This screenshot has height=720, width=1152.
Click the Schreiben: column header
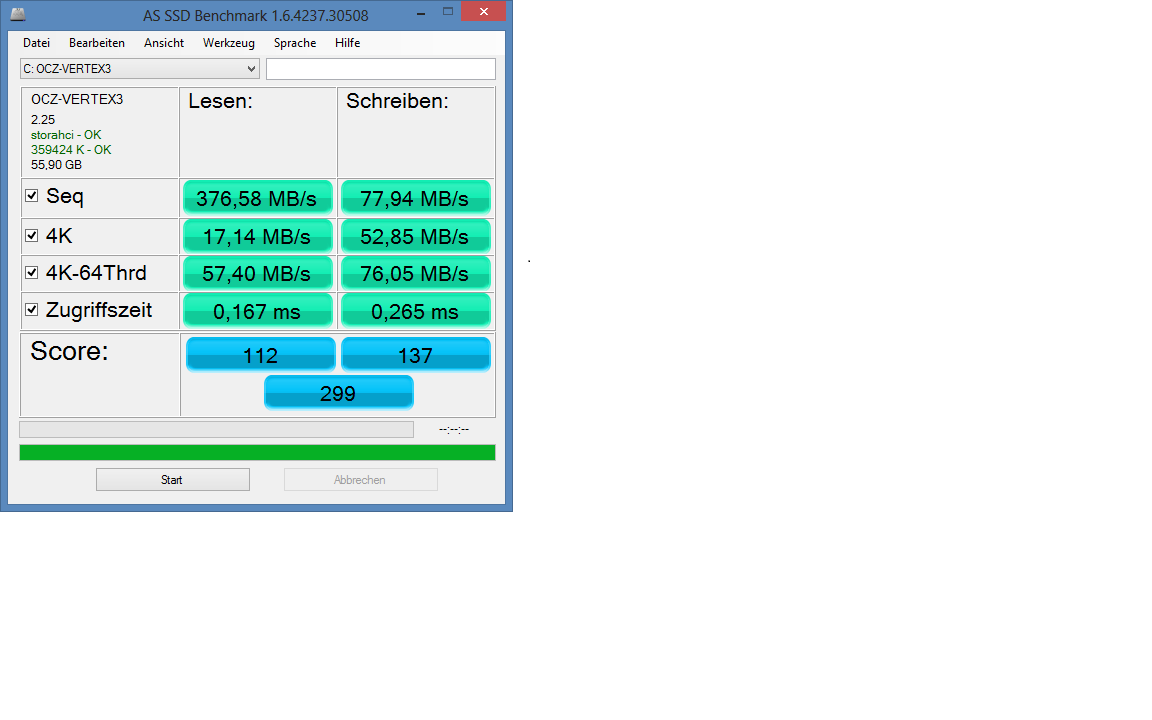397,101
